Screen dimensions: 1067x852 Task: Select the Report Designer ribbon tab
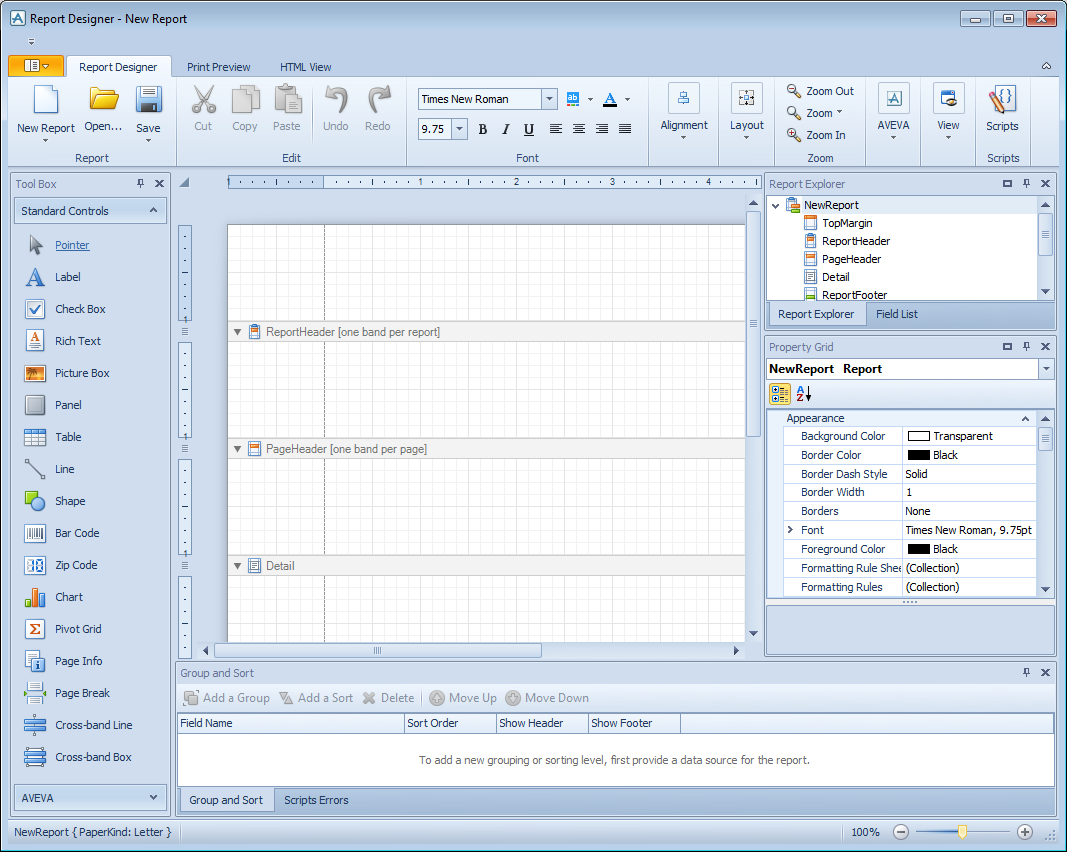pyautogui.click(x=118, y=67)
